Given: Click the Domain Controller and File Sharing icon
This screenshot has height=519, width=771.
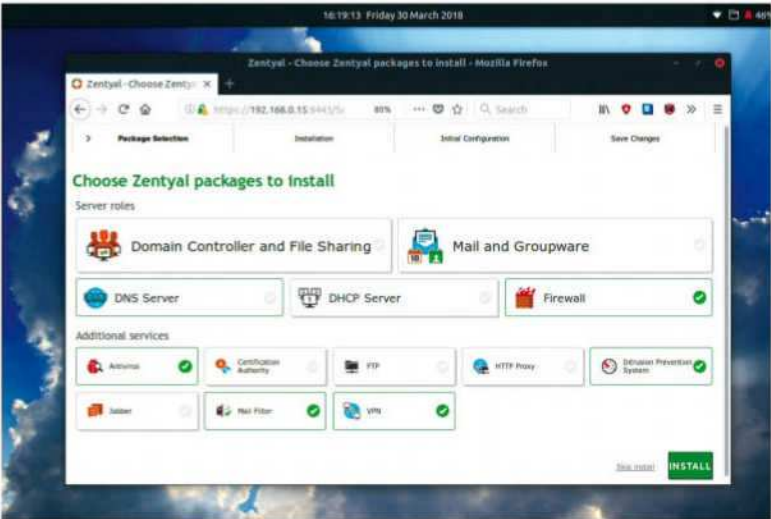Looking at the screenshot, I should (103, 245).
